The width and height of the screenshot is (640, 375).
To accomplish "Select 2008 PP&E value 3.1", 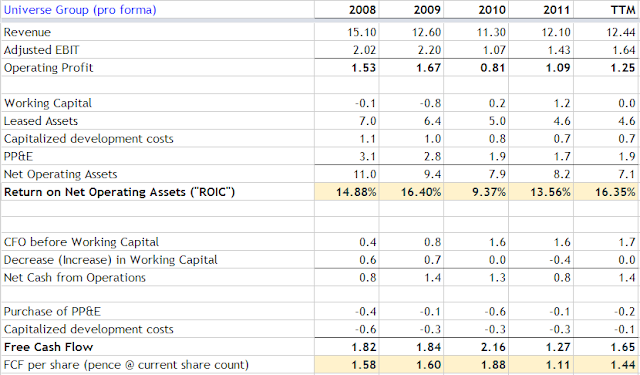I will [367, 157].
